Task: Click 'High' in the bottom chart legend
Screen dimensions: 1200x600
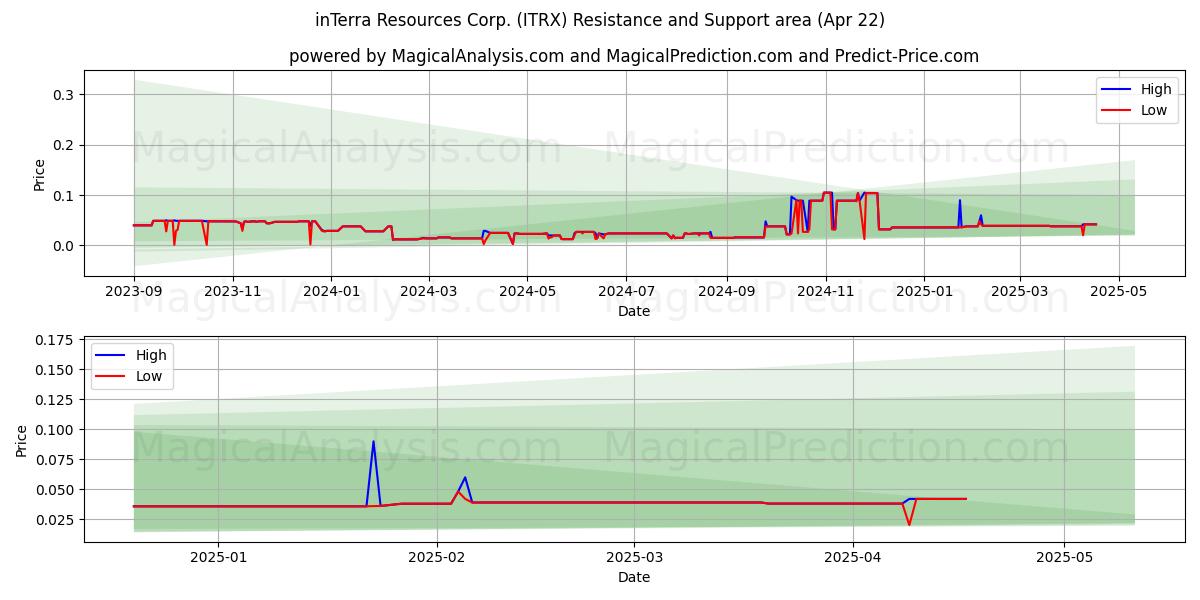Action: coord(150,356)
